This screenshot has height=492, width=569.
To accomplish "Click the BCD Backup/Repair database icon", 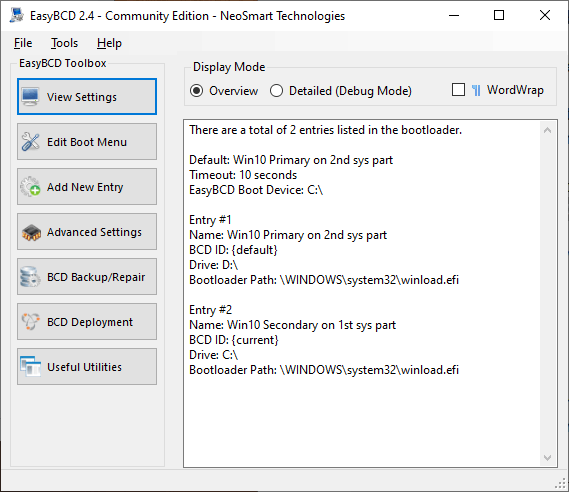I will [30, 277].
